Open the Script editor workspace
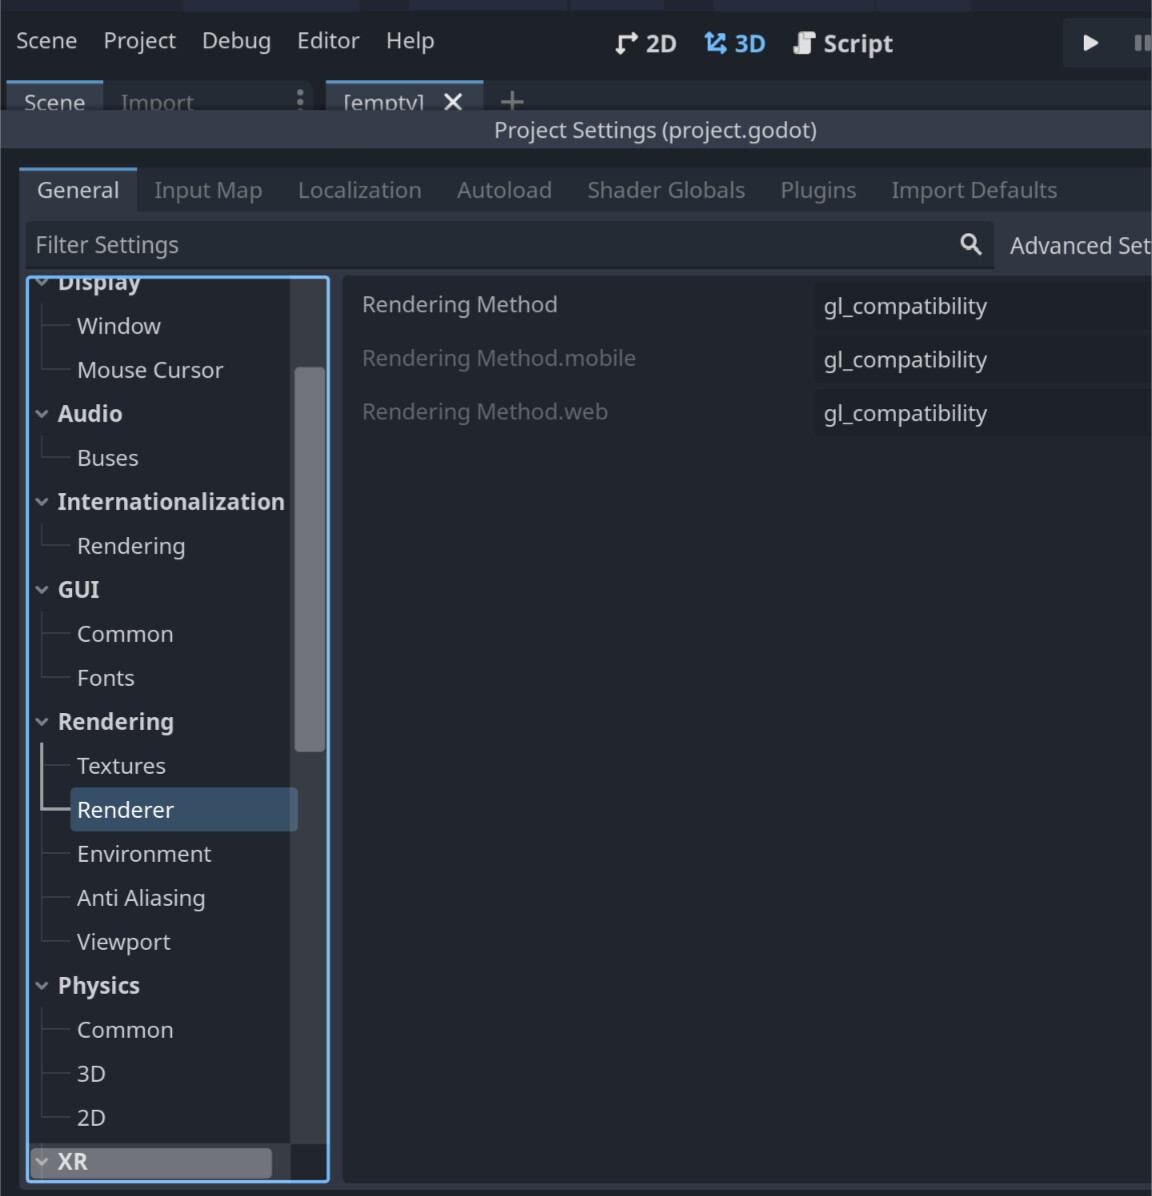Viewport: 1152px width, 1196px height. [842, 43]
